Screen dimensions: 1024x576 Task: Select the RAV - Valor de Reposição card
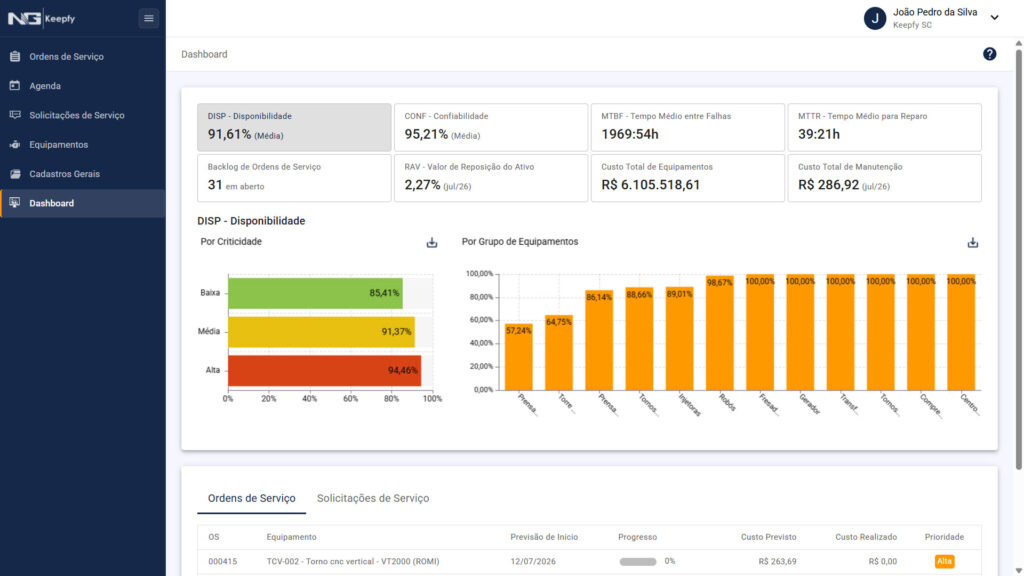[490, 178]
